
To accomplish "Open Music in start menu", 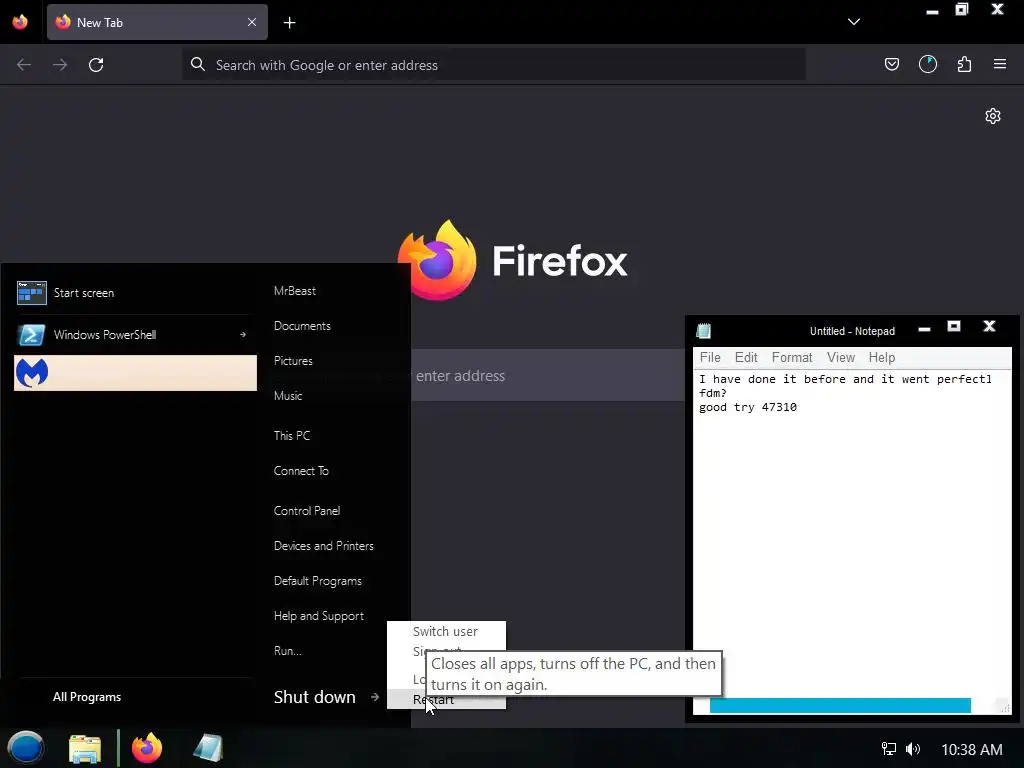I will click(x=288, y=396).
